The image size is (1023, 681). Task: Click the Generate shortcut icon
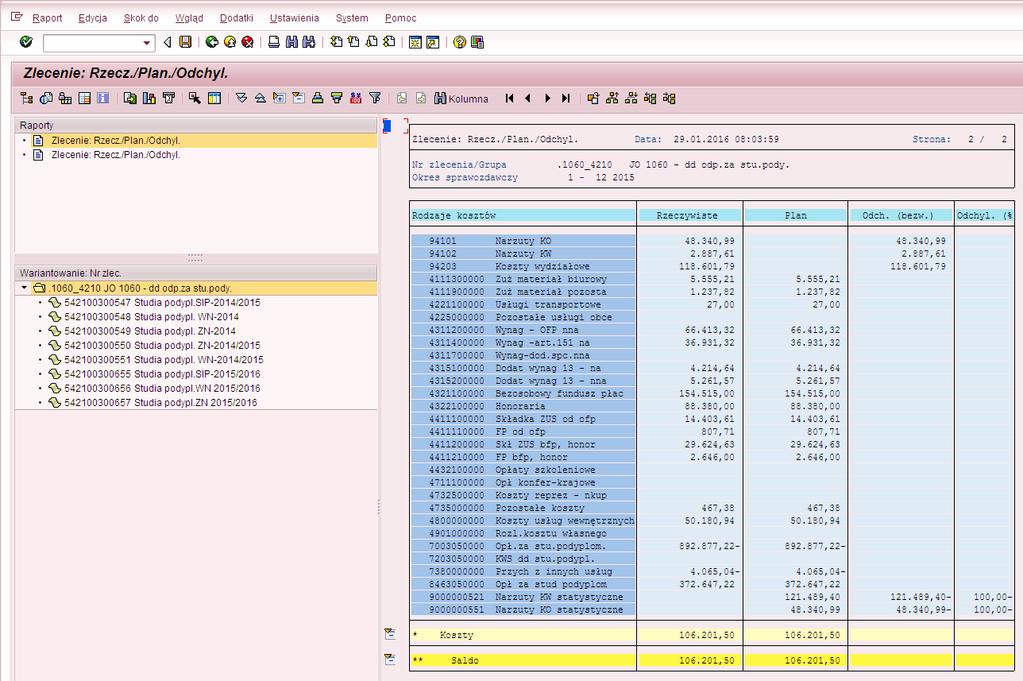point(433,42)
